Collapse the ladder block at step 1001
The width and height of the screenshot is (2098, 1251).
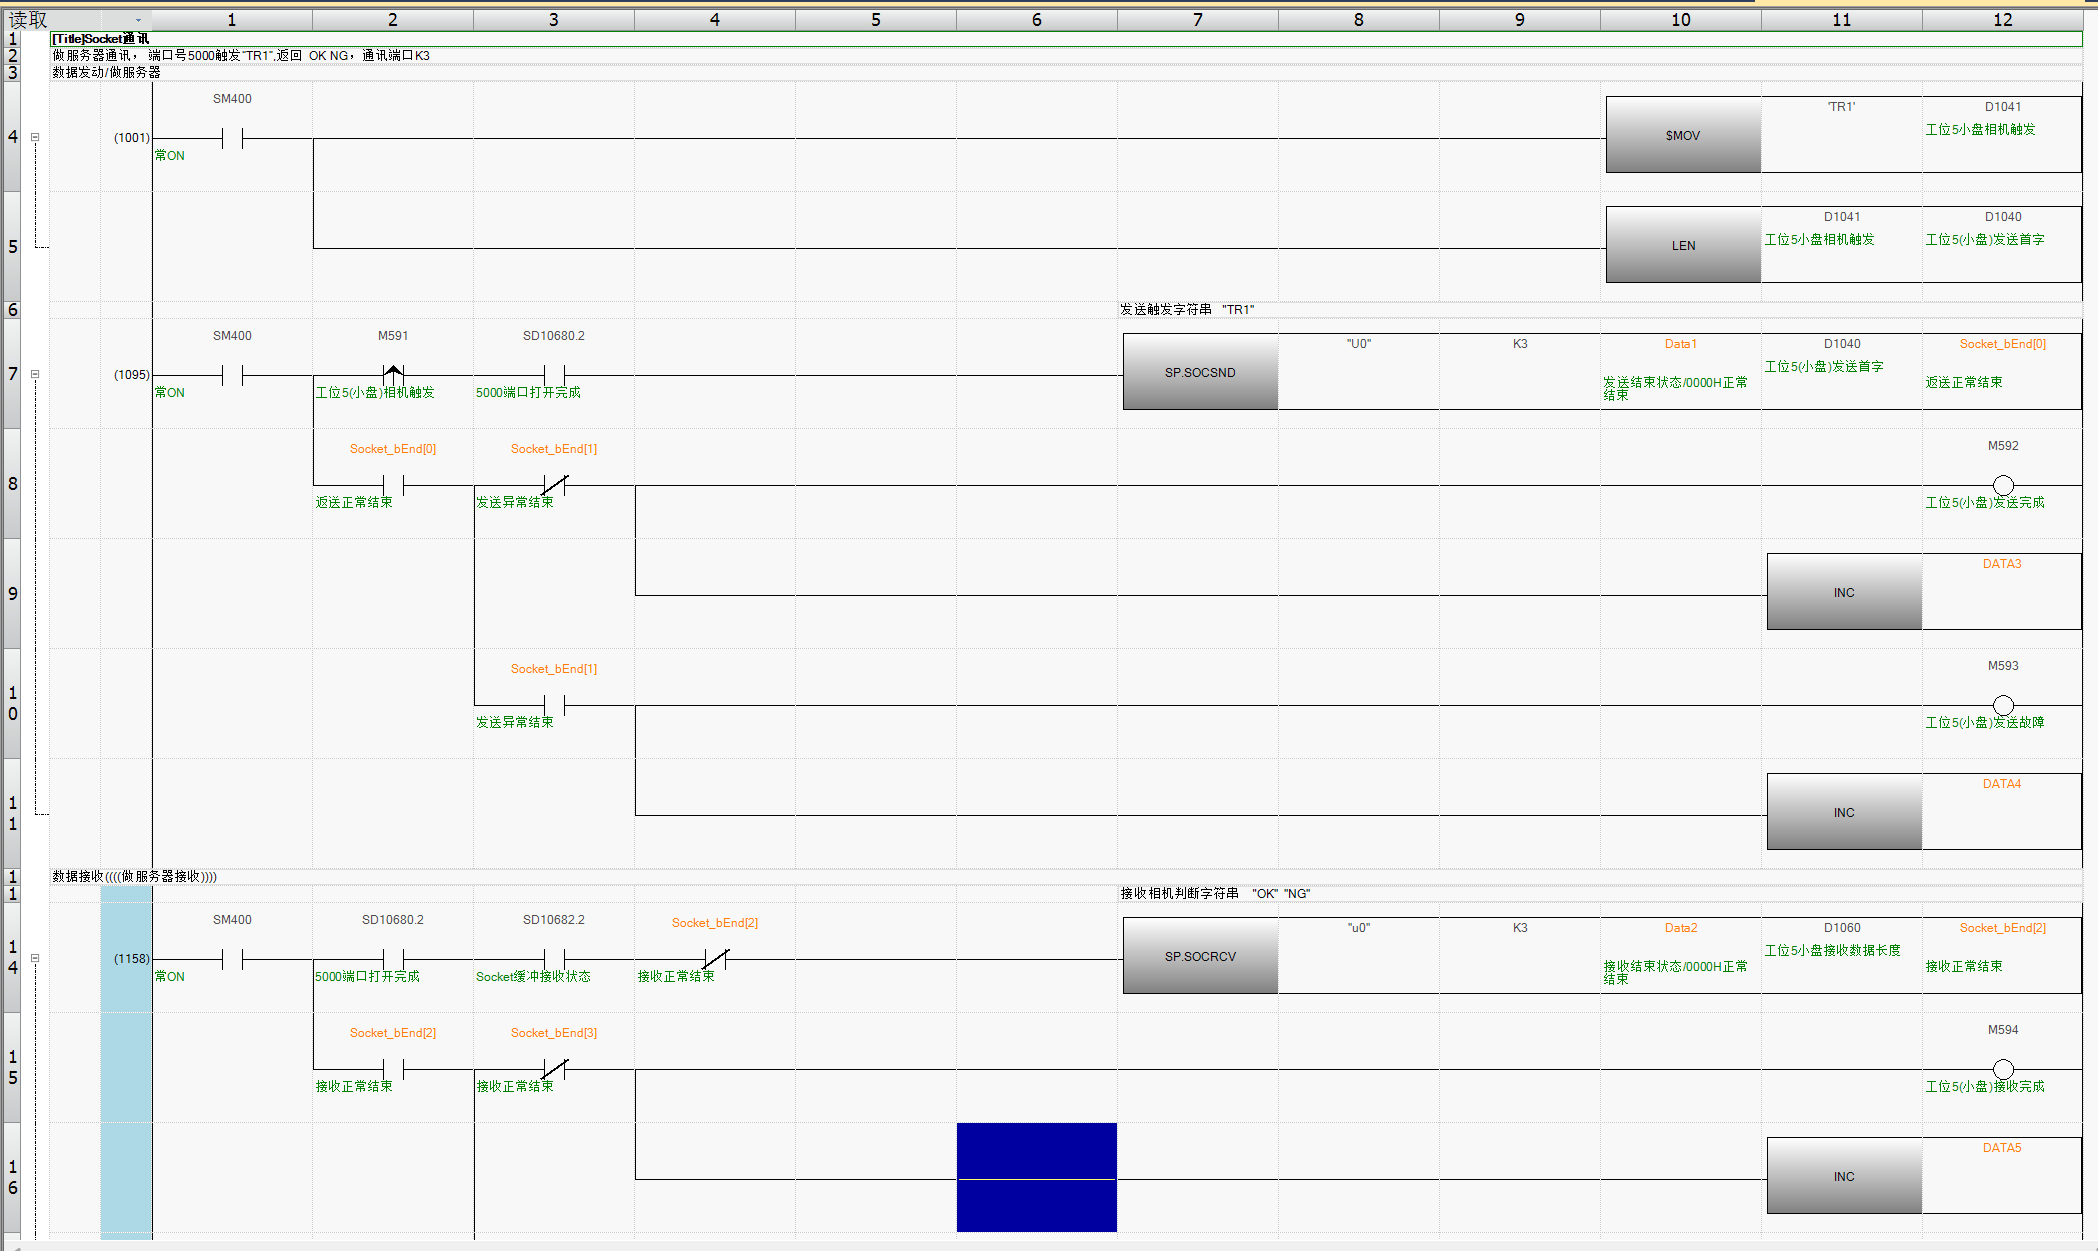point(35,137)
